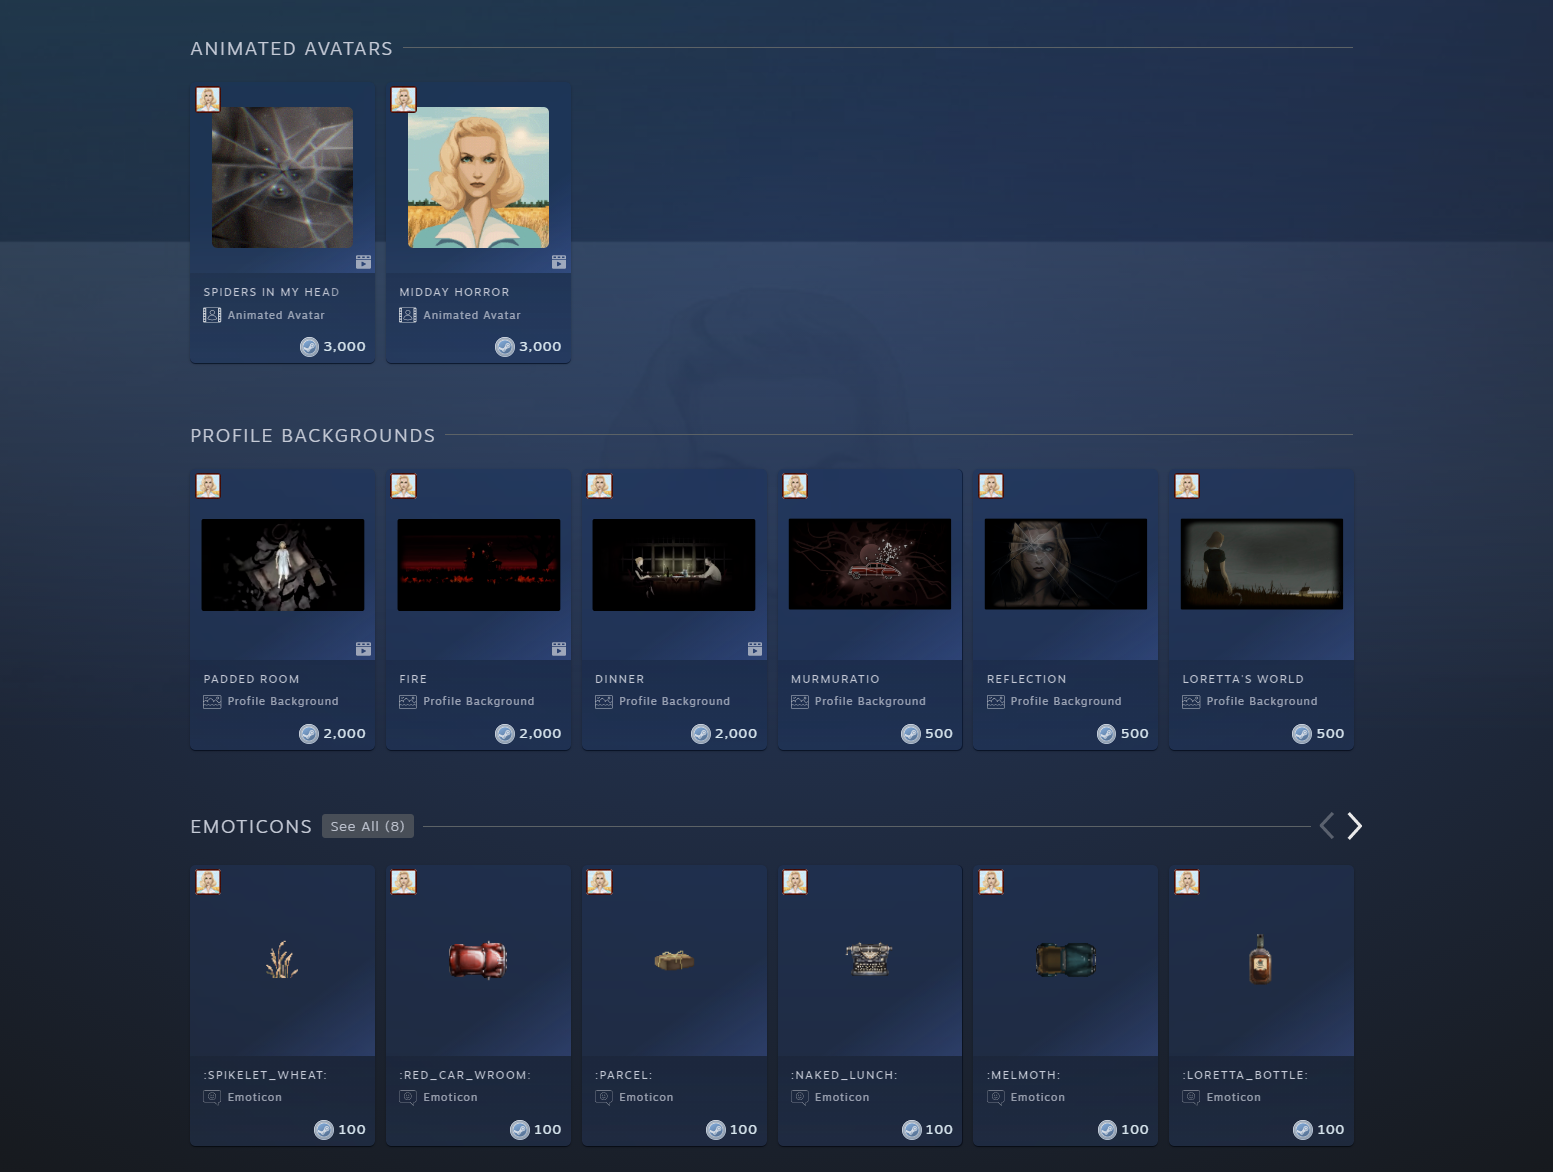Click the animated video icon on Spiders In My Head
Viewport: 1553px width, 1172px height.
(363, 262)
